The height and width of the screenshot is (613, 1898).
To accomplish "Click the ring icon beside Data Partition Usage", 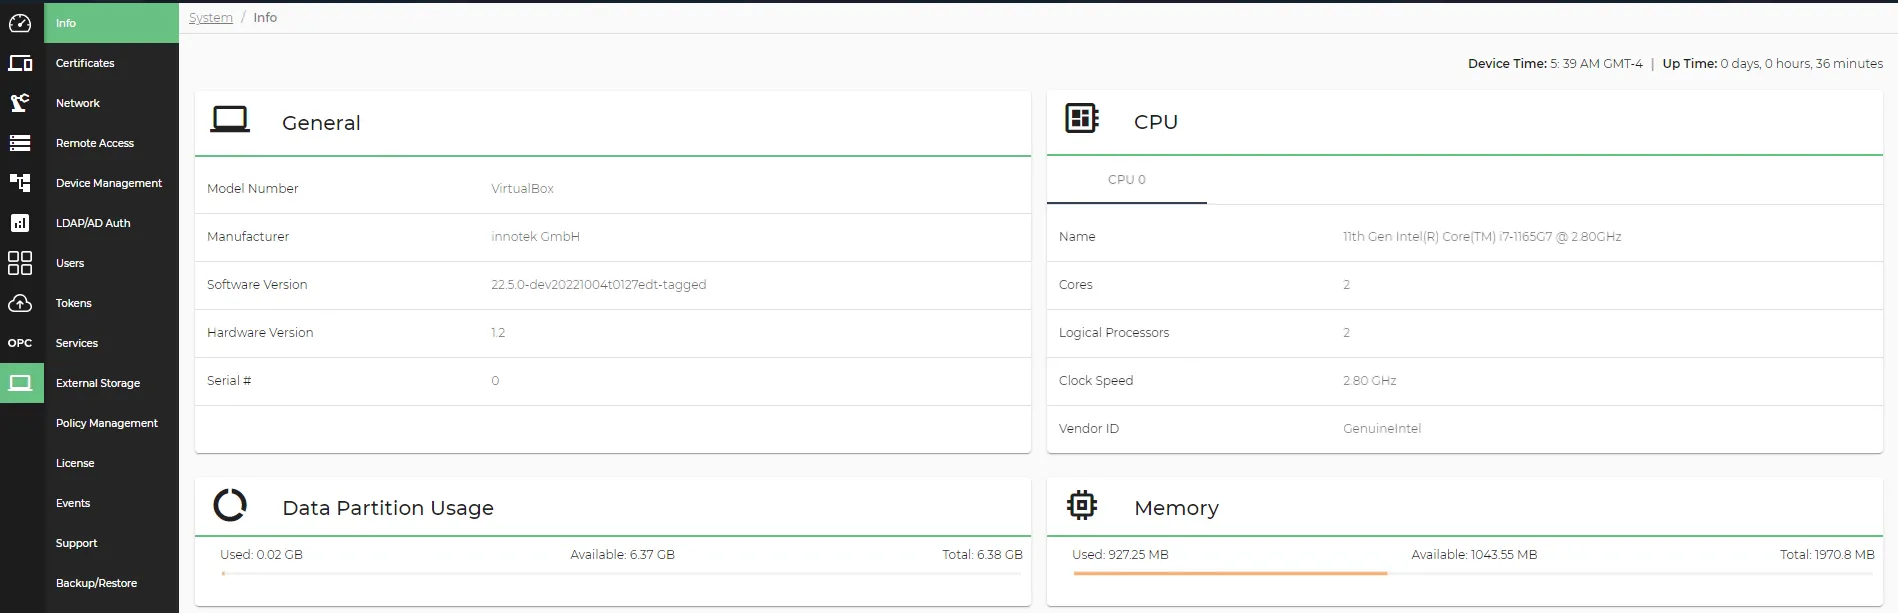I will tap(230, 505).
